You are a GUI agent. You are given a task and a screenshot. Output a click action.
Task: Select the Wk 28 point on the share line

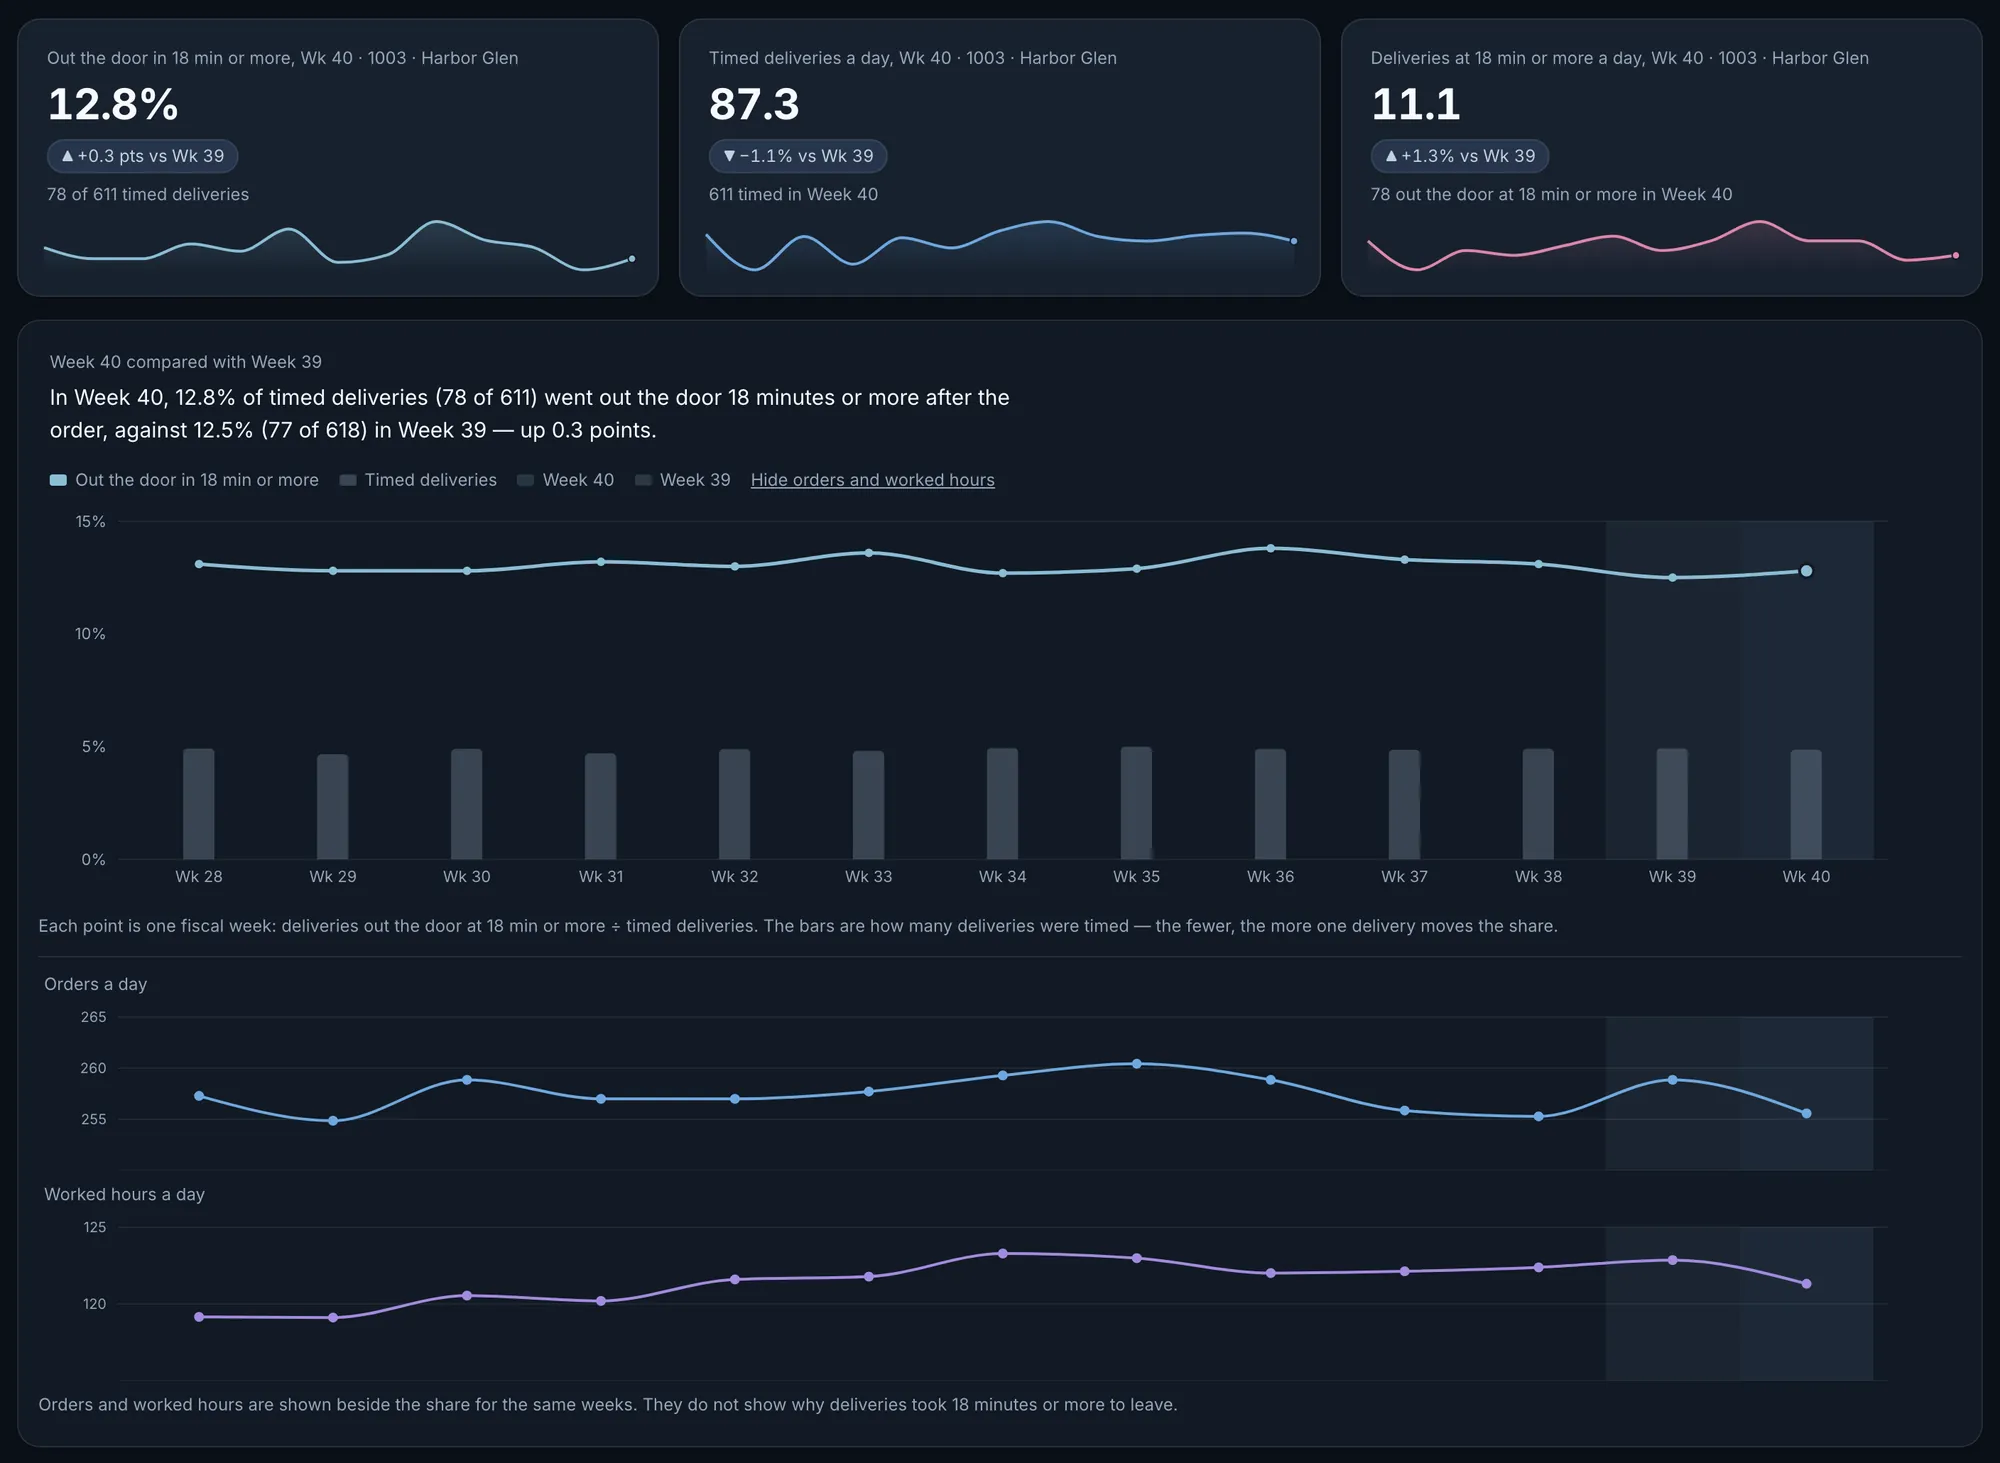(x=199, y=564)
